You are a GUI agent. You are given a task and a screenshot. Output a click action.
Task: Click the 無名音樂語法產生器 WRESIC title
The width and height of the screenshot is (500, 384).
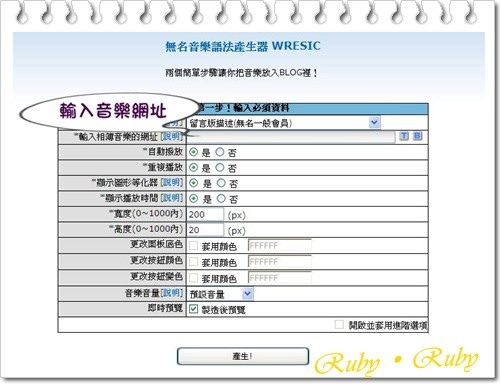(x=243, y=46)
